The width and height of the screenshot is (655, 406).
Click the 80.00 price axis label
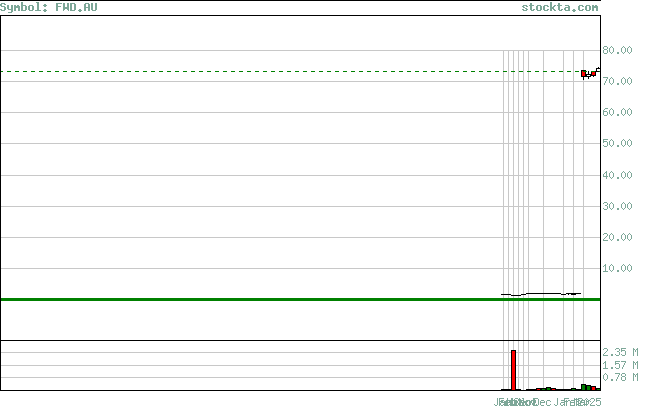[x=617, y=50]
